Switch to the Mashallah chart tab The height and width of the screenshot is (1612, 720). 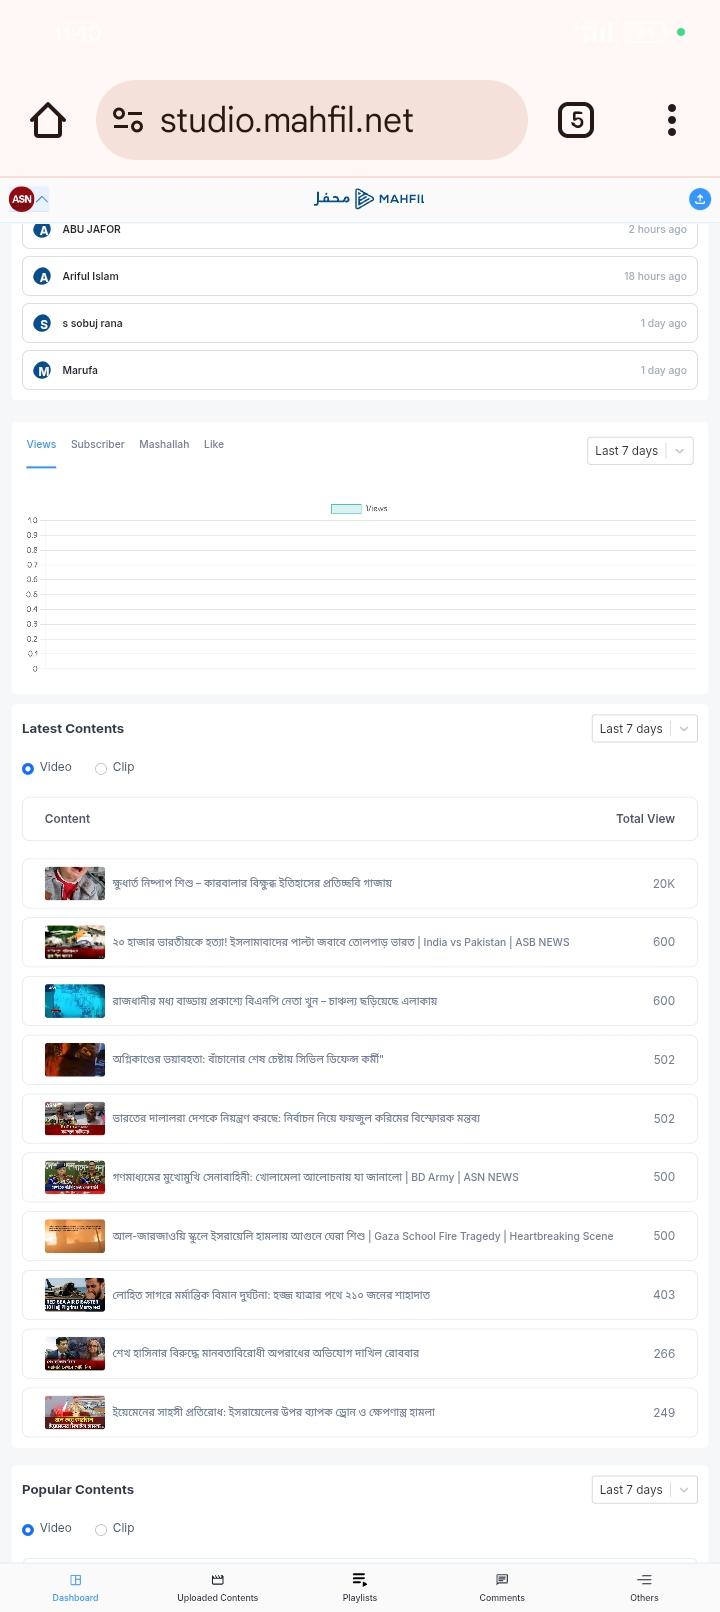pos(164,445)
